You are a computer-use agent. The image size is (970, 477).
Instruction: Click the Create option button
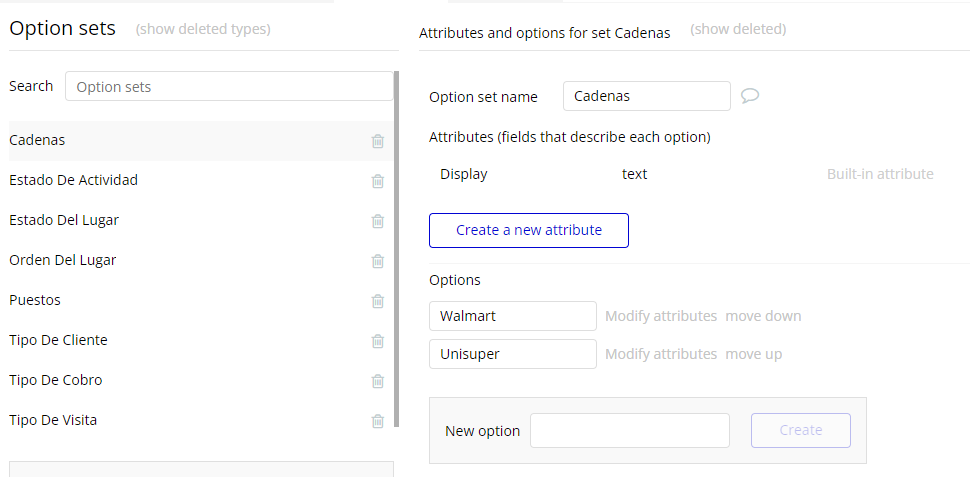(x=801, y=430)
